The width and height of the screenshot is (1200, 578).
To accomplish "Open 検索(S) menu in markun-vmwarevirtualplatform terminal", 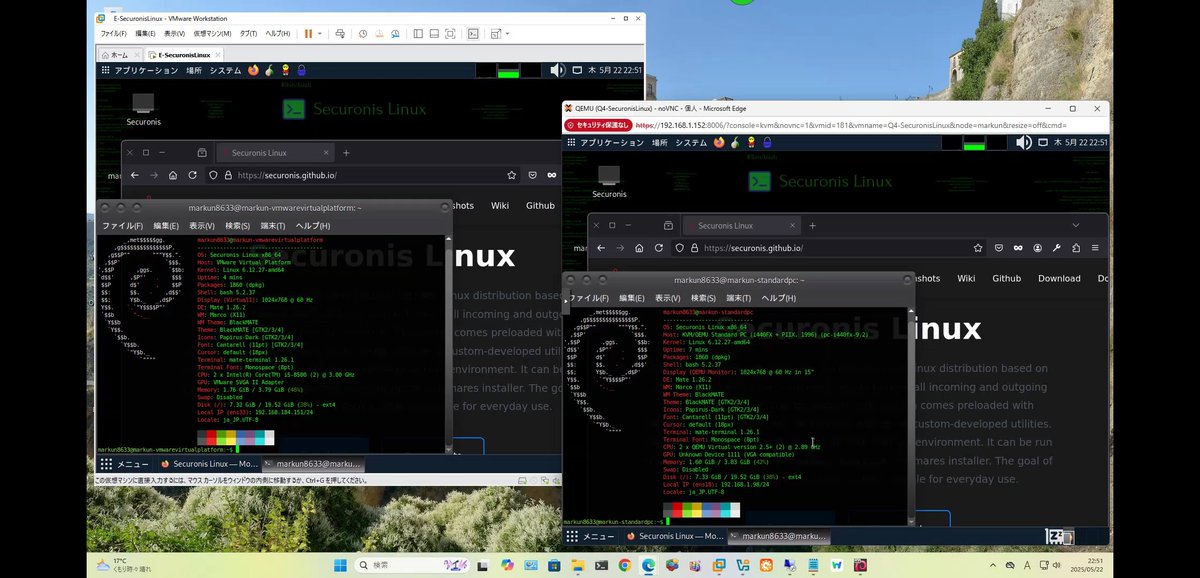I will 236,226.
